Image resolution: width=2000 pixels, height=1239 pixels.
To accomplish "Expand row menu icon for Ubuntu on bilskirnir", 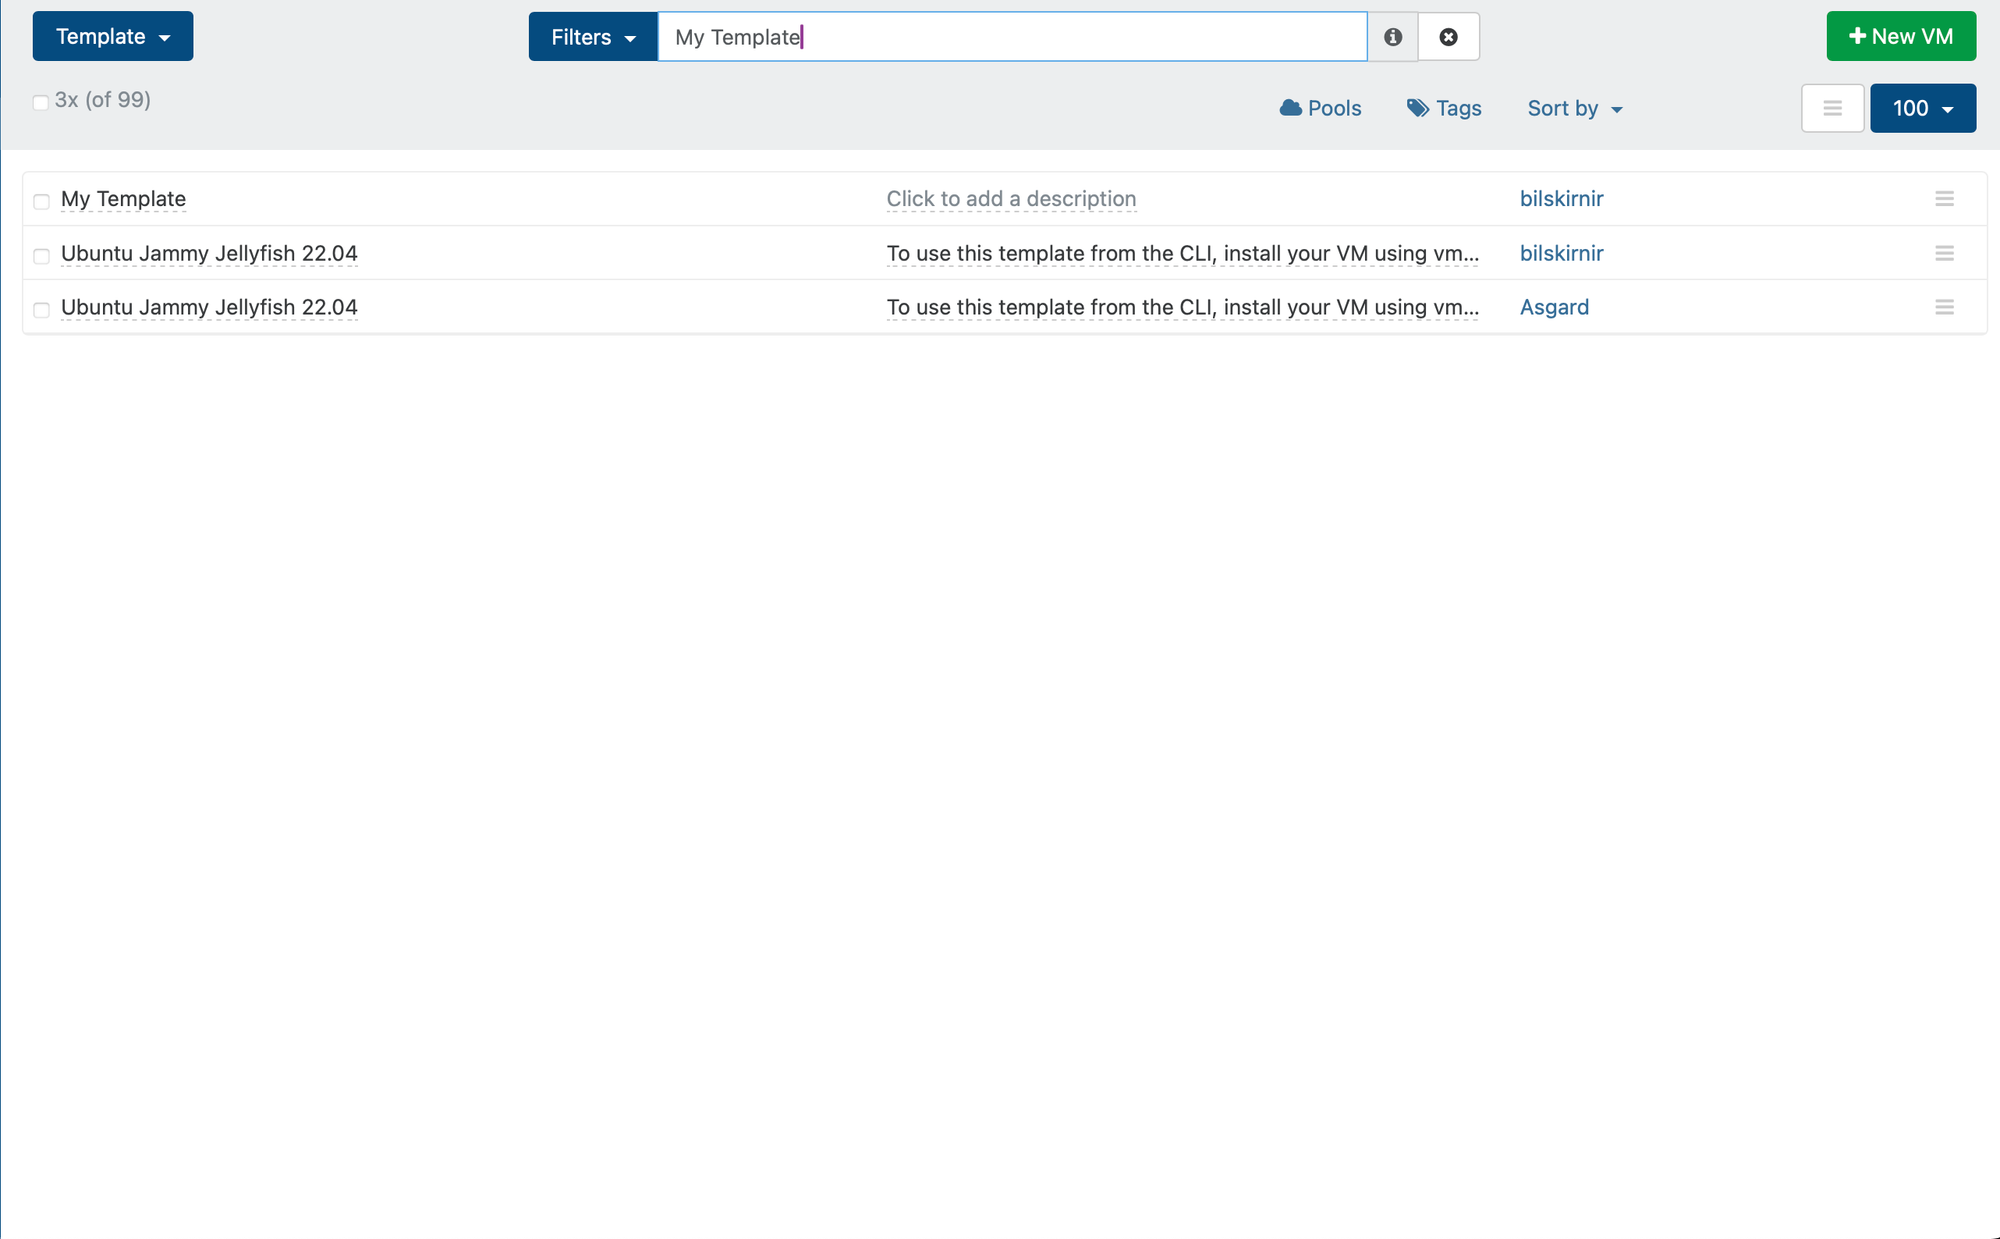I will (1944, 253).
